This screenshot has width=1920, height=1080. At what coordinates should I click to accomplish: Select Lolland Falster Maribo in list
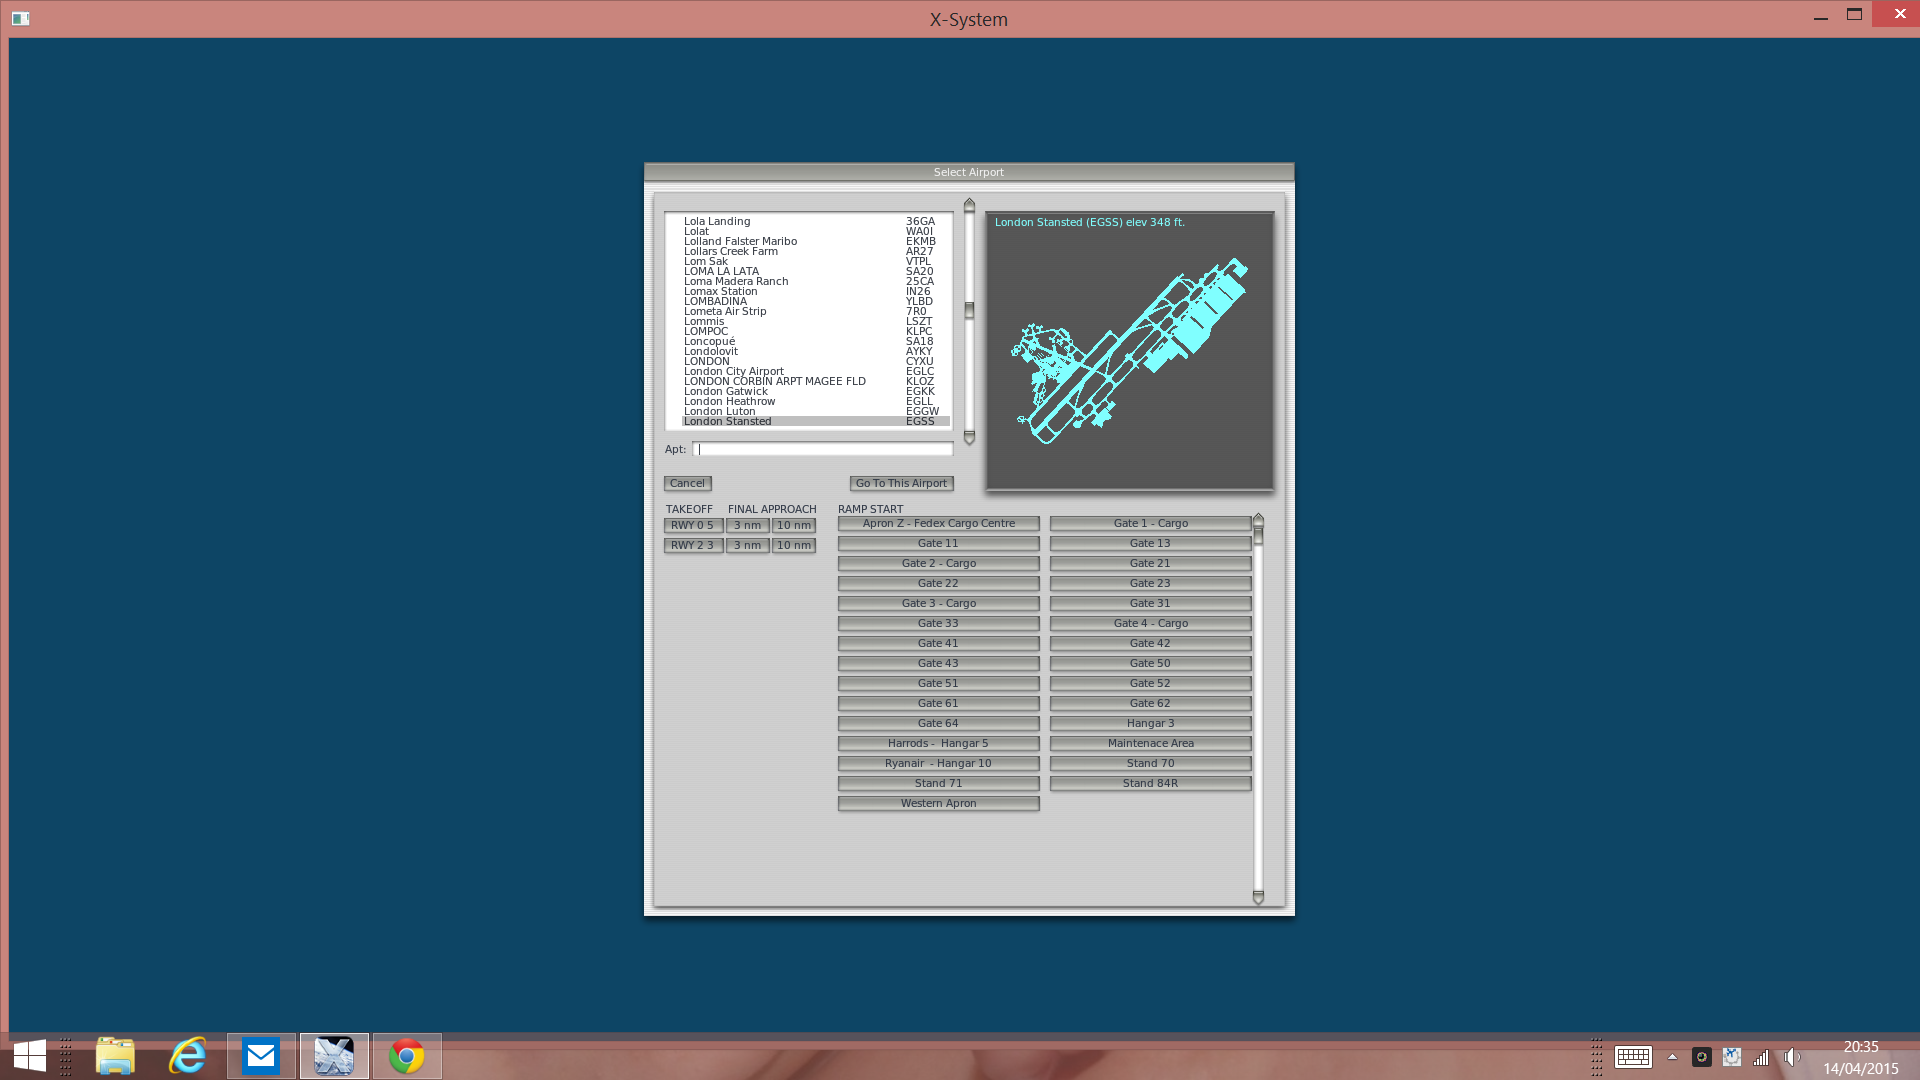pos(816,241)
